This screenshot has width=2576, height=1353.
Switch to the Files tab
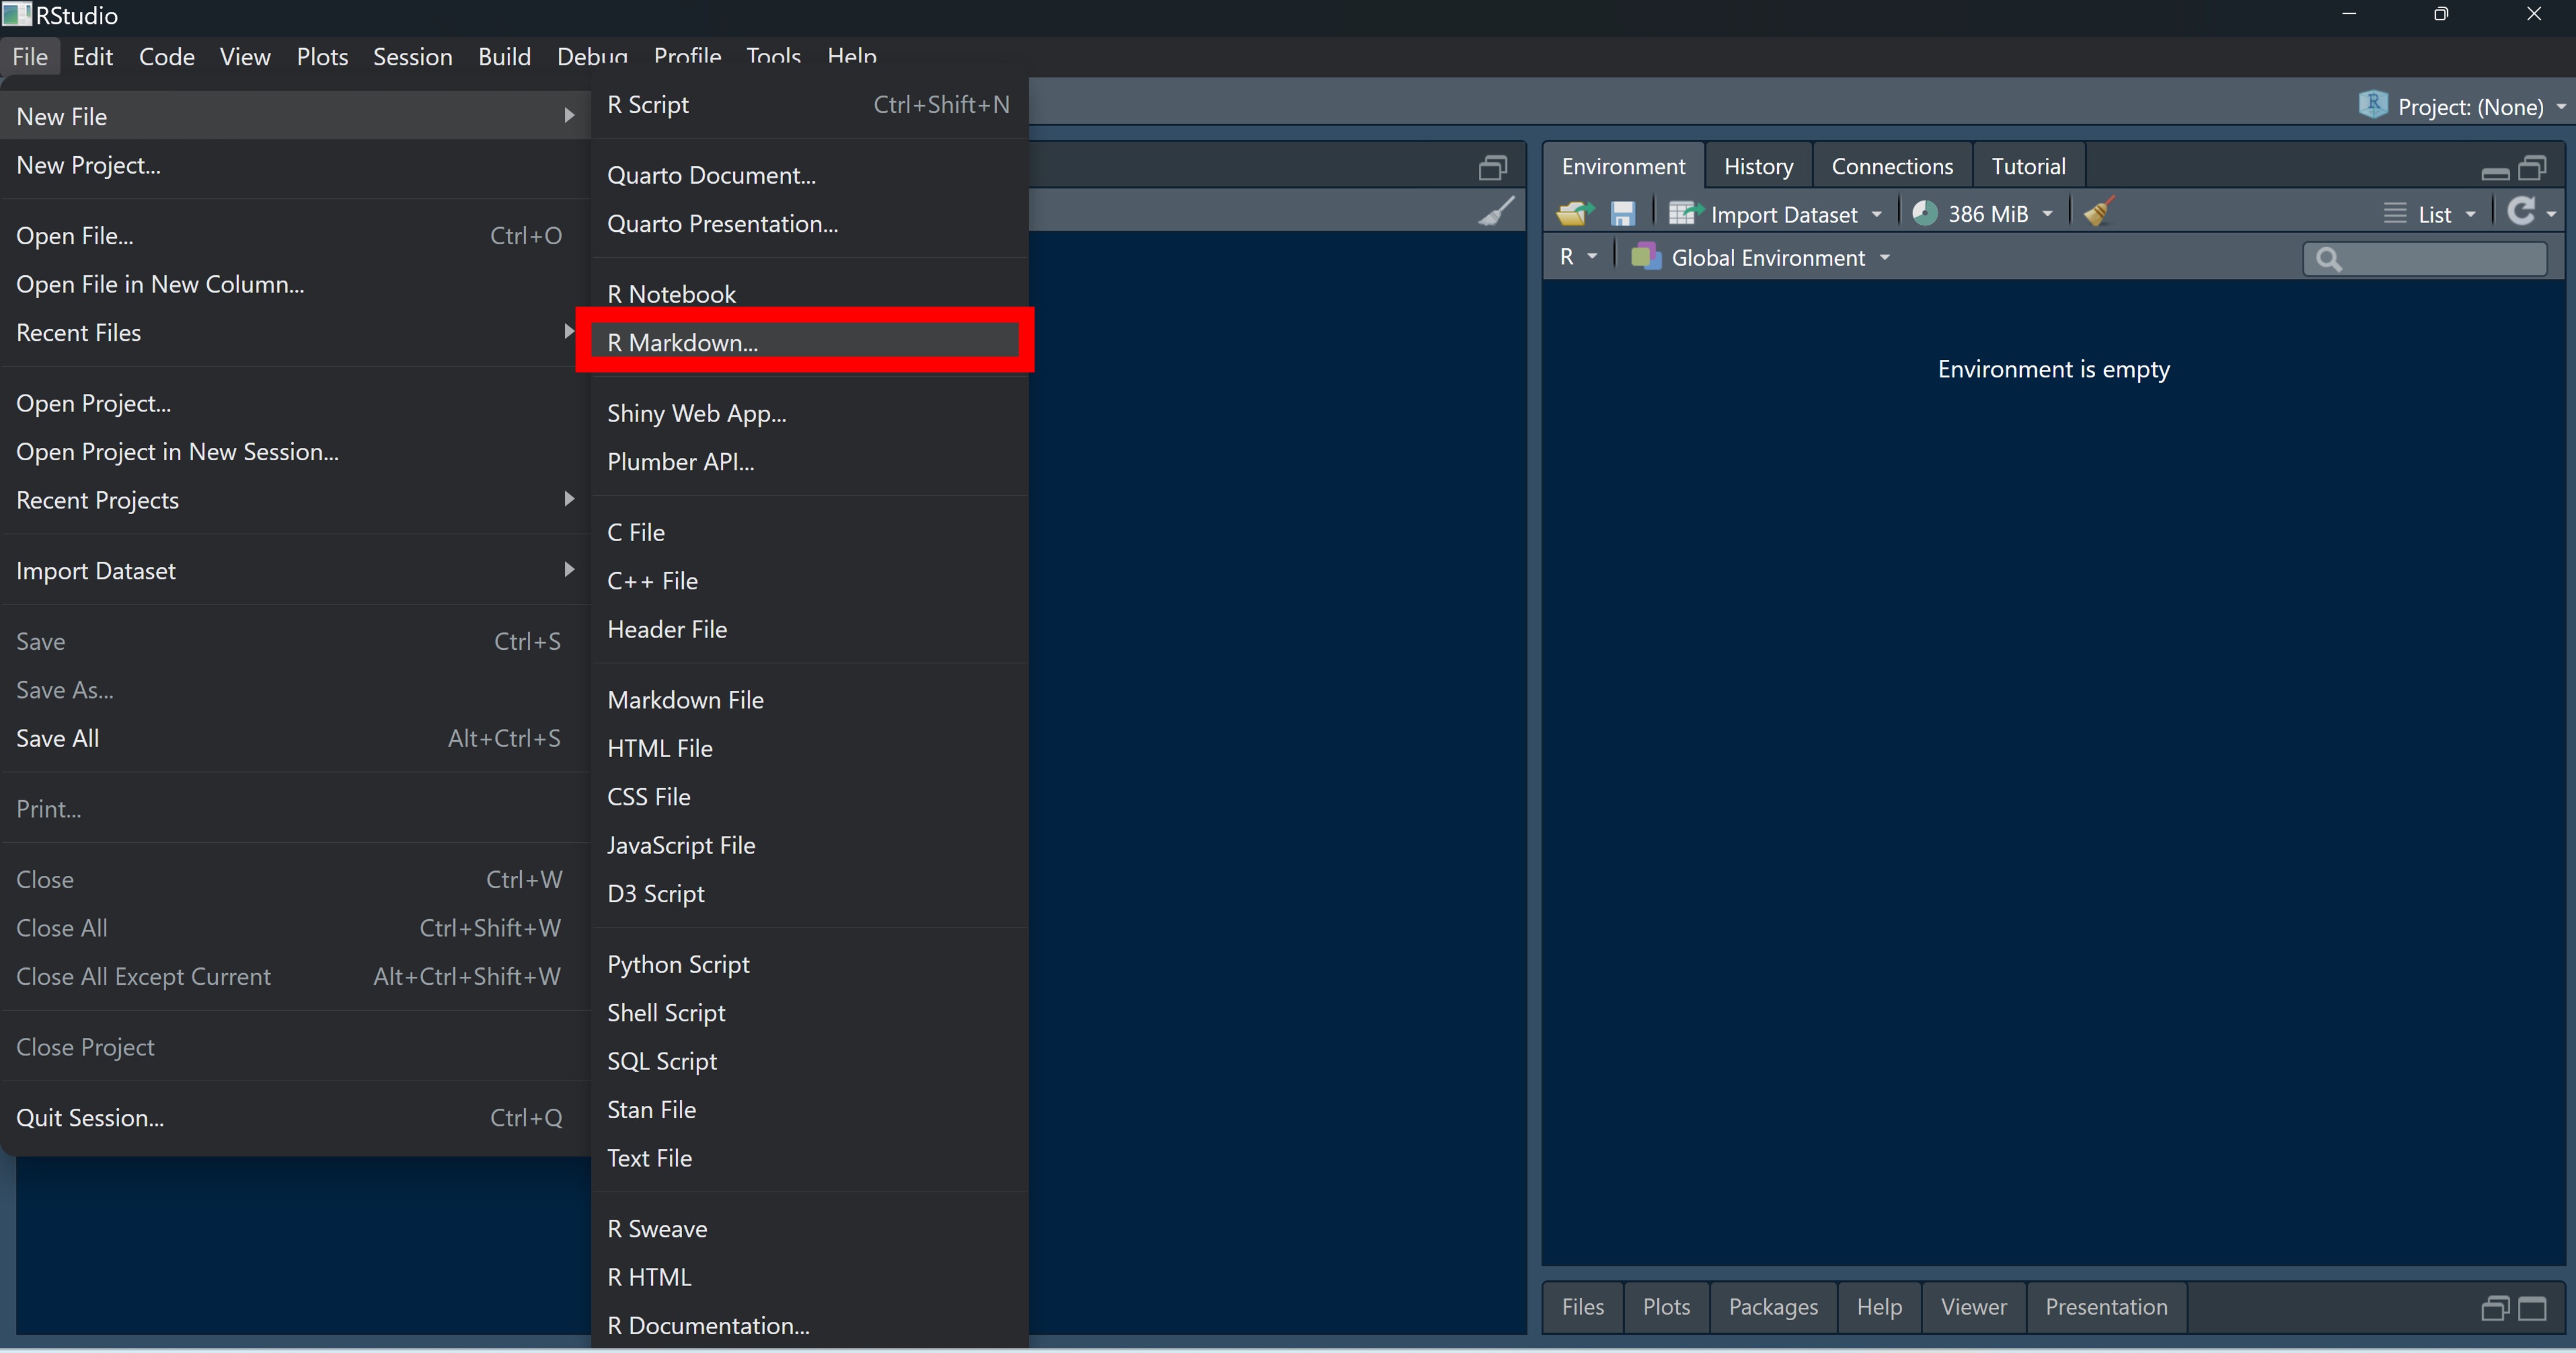[x=1582, y=1307]
